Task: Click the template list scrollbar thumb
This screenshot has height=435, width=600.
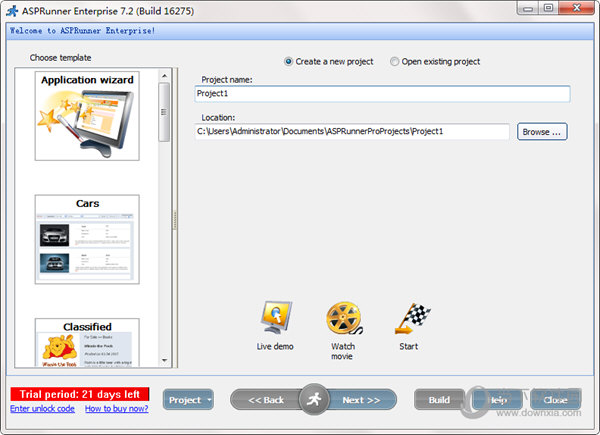Action: click(165, 112)
